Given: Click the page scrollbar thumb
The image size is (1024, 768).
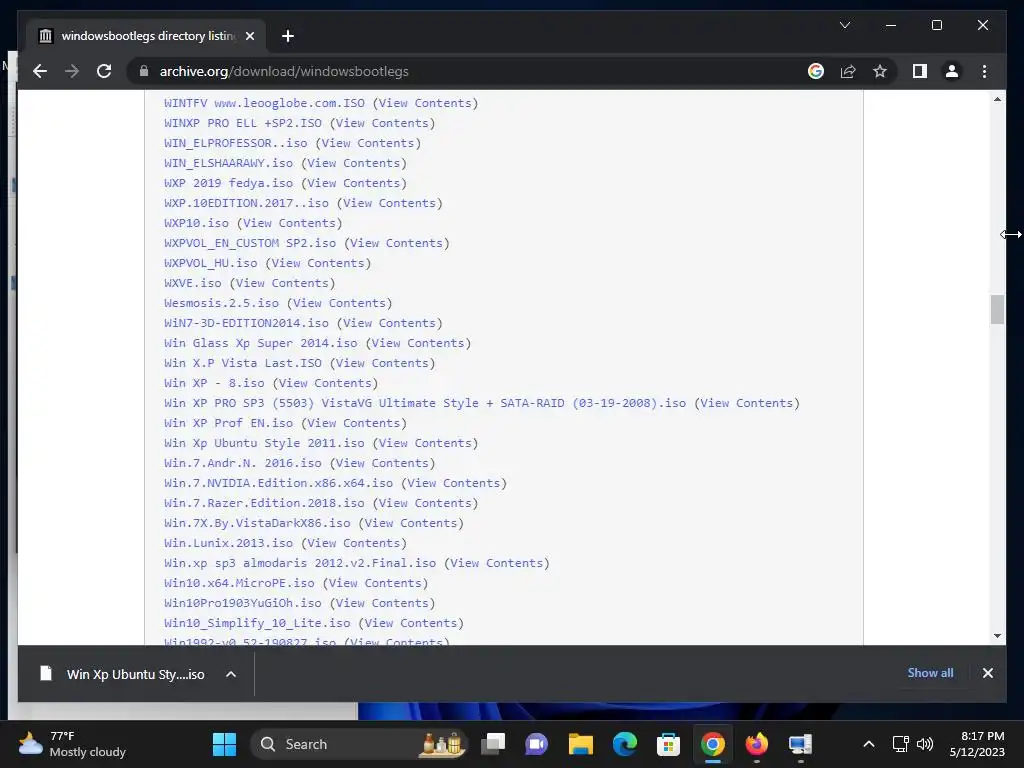Looking at the screenshot, I should tap(997, 310).
